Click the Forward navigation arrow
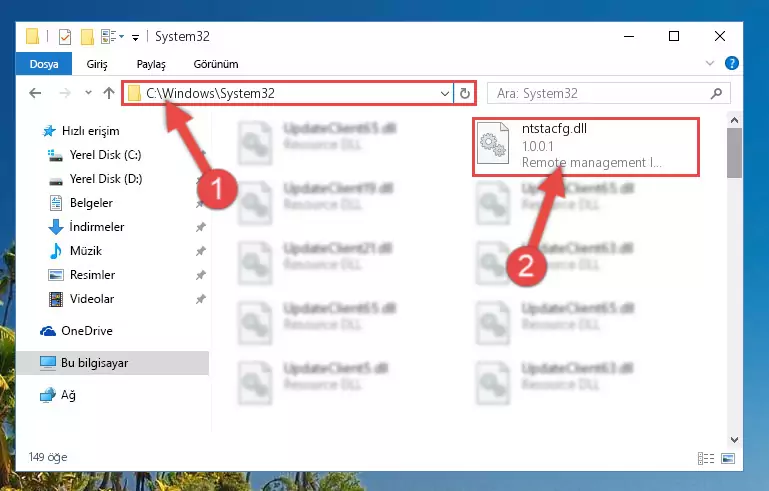The height and width of the screenshot is (491, 769). tap(65, 93)
